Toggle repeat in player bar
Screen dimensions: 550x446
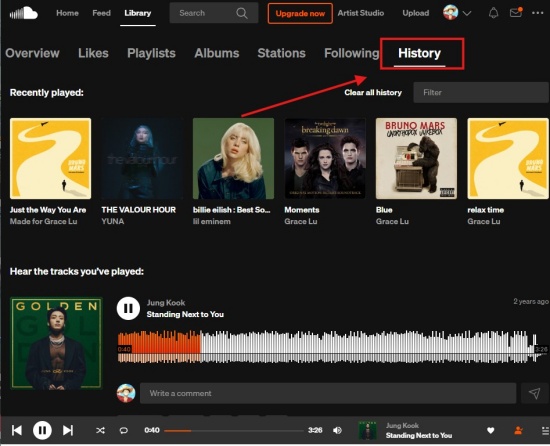pos(123,430)
